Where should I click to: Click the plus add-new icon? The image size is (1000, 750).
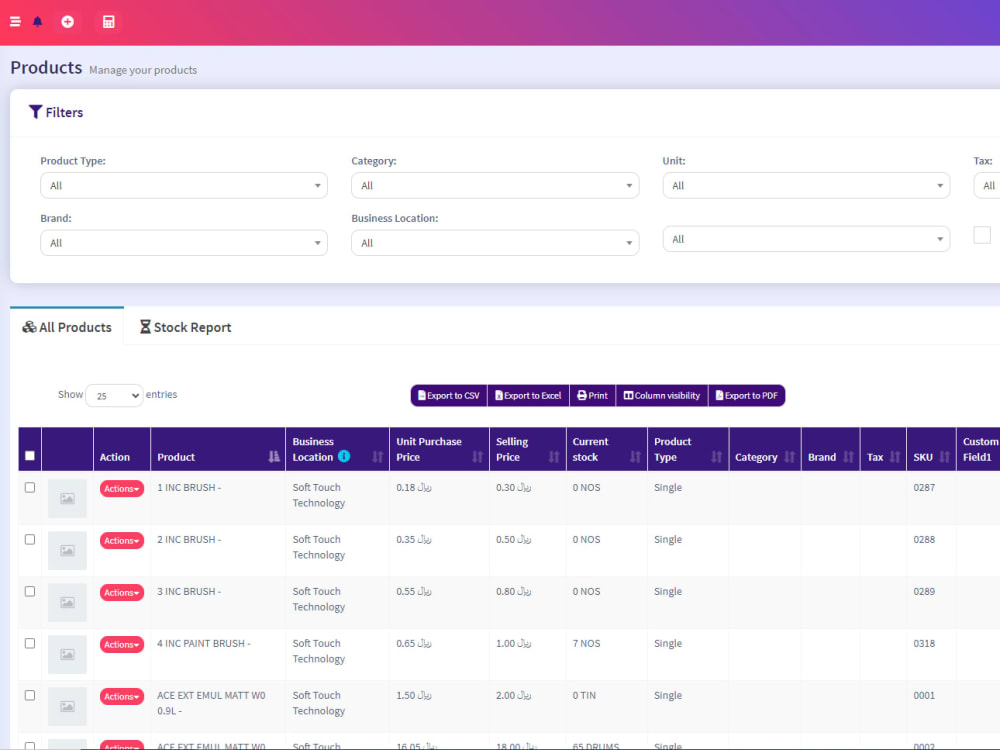[x=67, y=22]
